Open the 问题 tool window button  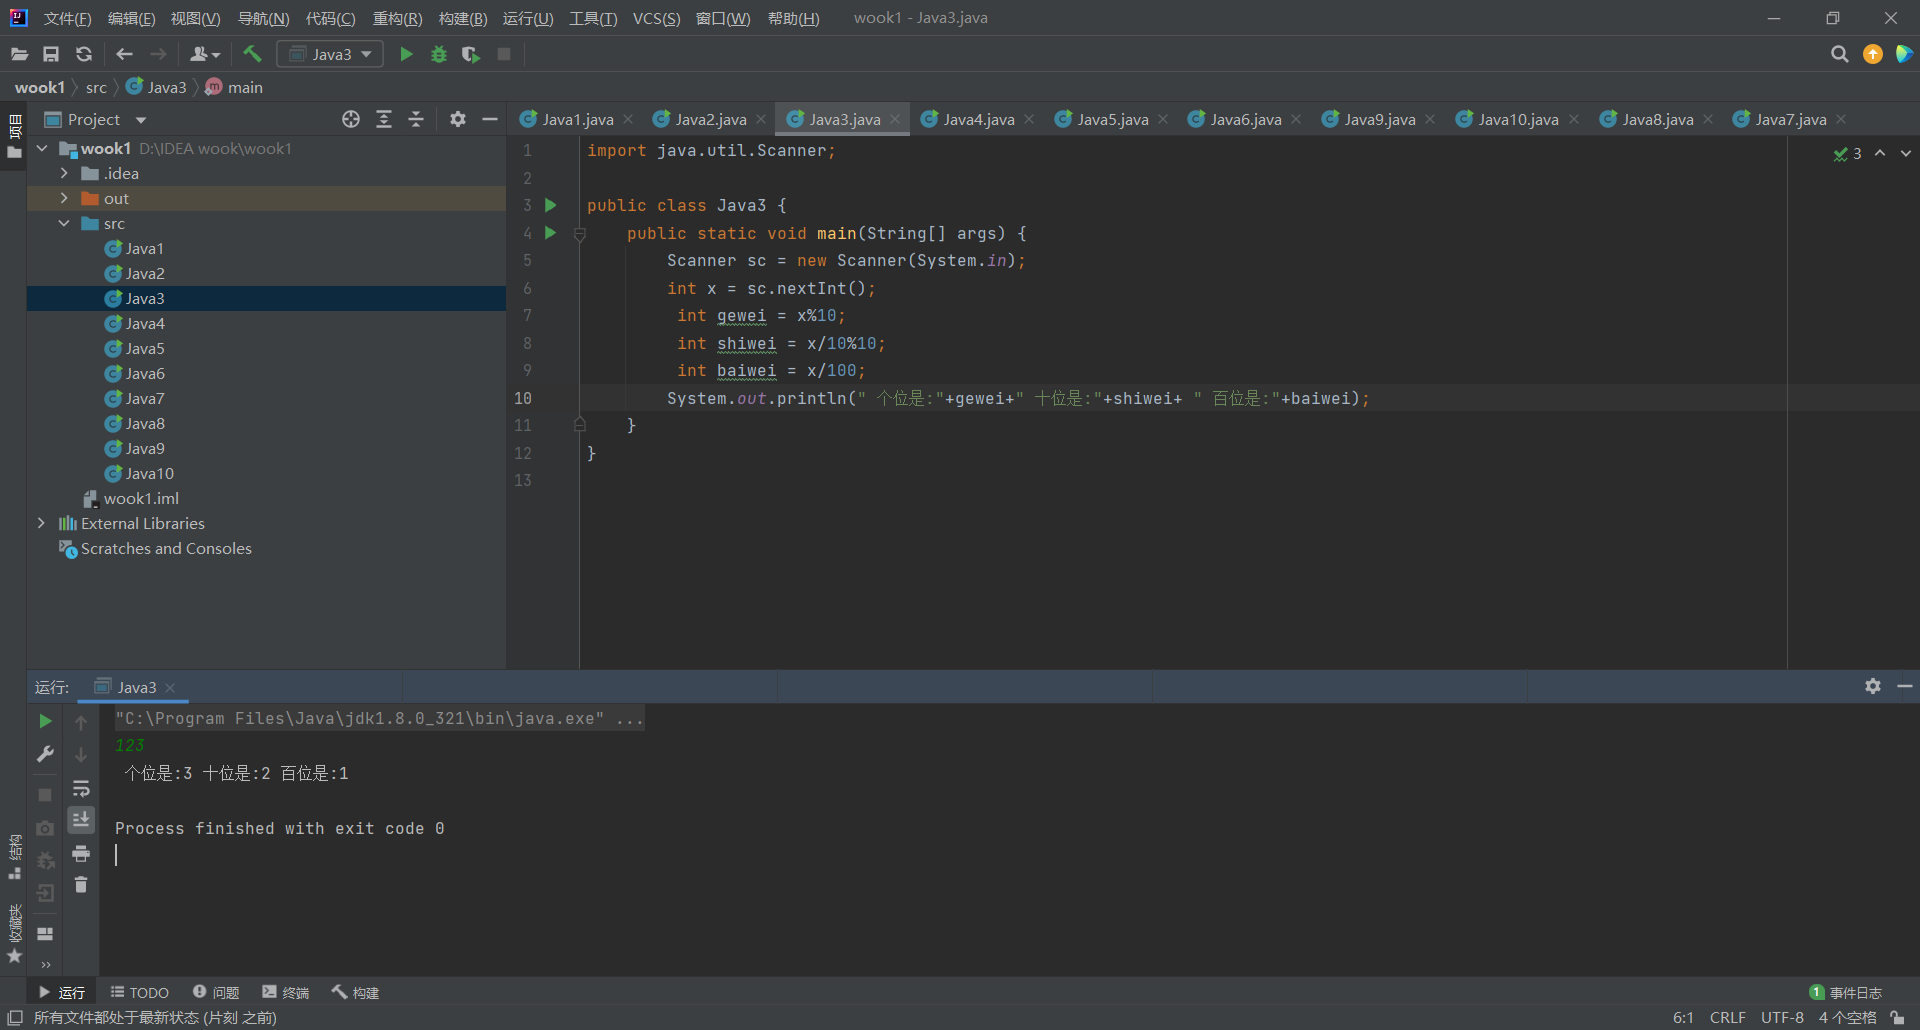point(216,992)
